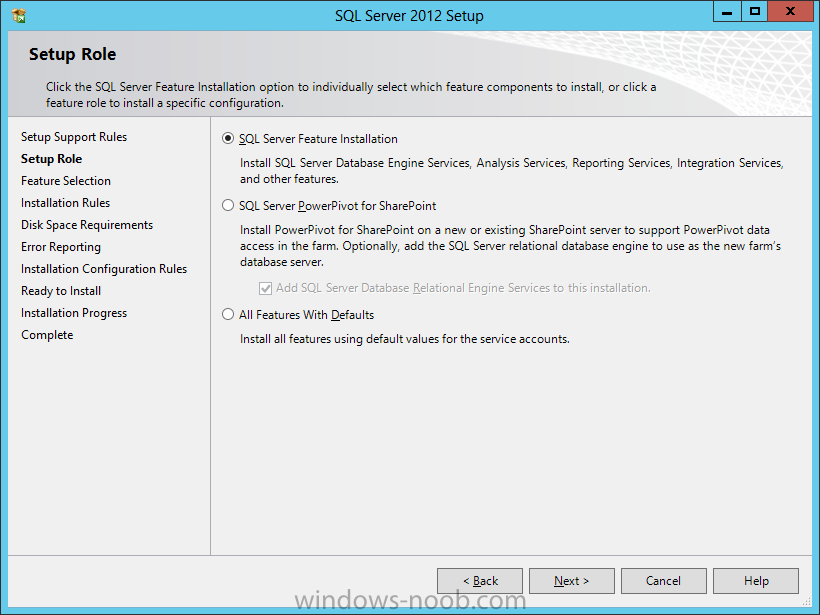This screenshot has width=820, height=615.
Task: Toggle Add SQL Server Database Relational Engine checkbox
Action: tap(265, 288)
